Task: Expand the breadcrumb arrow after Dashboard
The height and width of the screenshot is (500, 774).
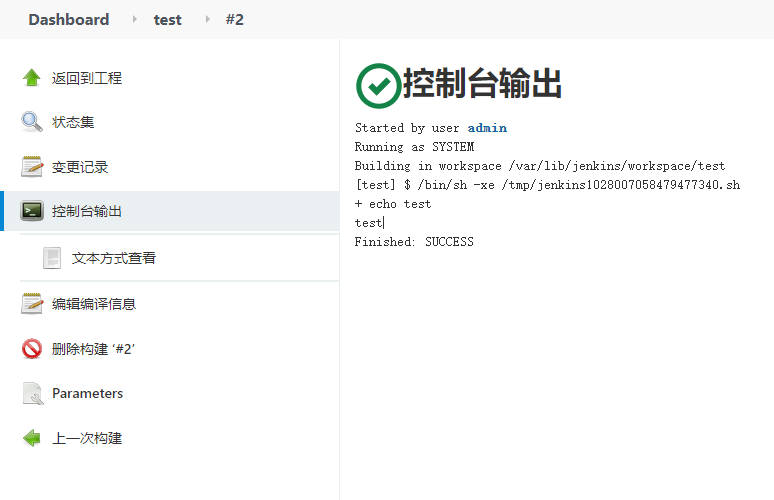Action: coord(134,20)
